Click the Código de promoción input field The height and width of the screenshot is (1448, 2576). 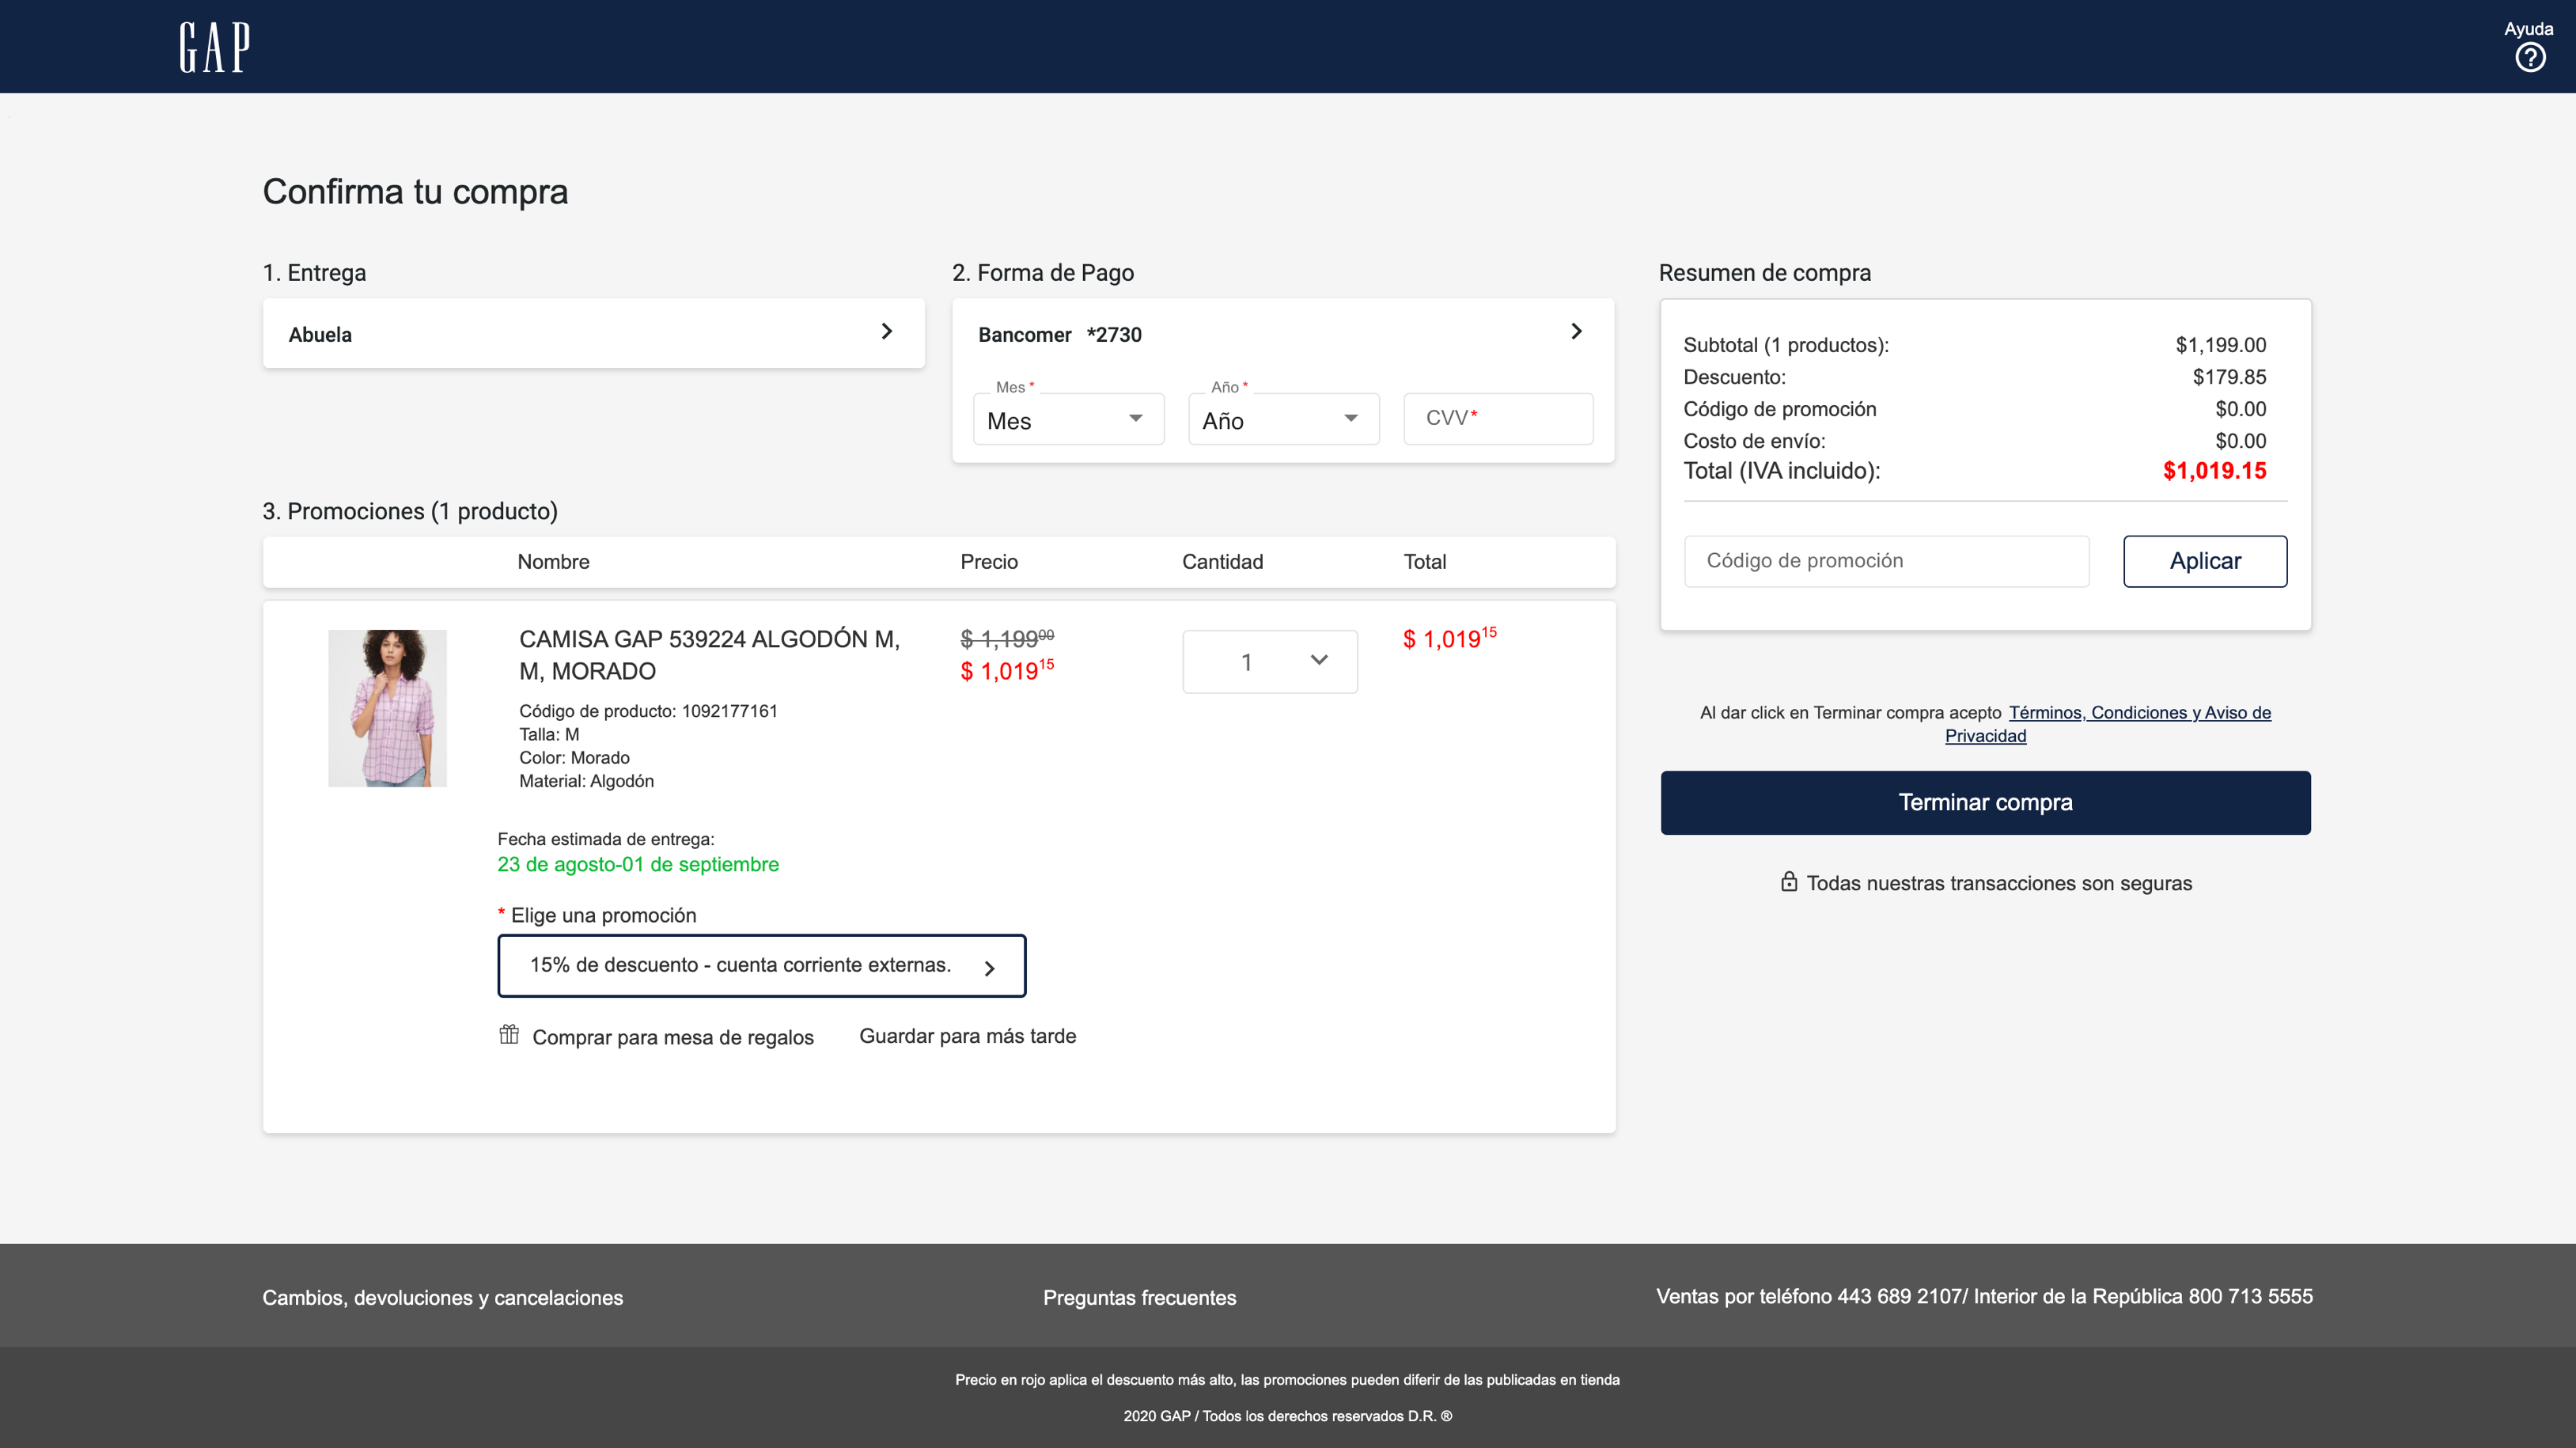(1886, 561)
